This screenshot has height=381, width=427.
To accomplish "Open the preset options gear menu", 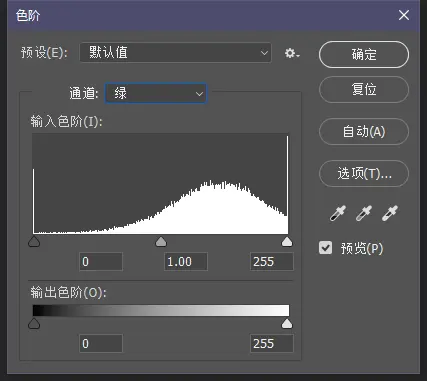I will coord(292,53).
